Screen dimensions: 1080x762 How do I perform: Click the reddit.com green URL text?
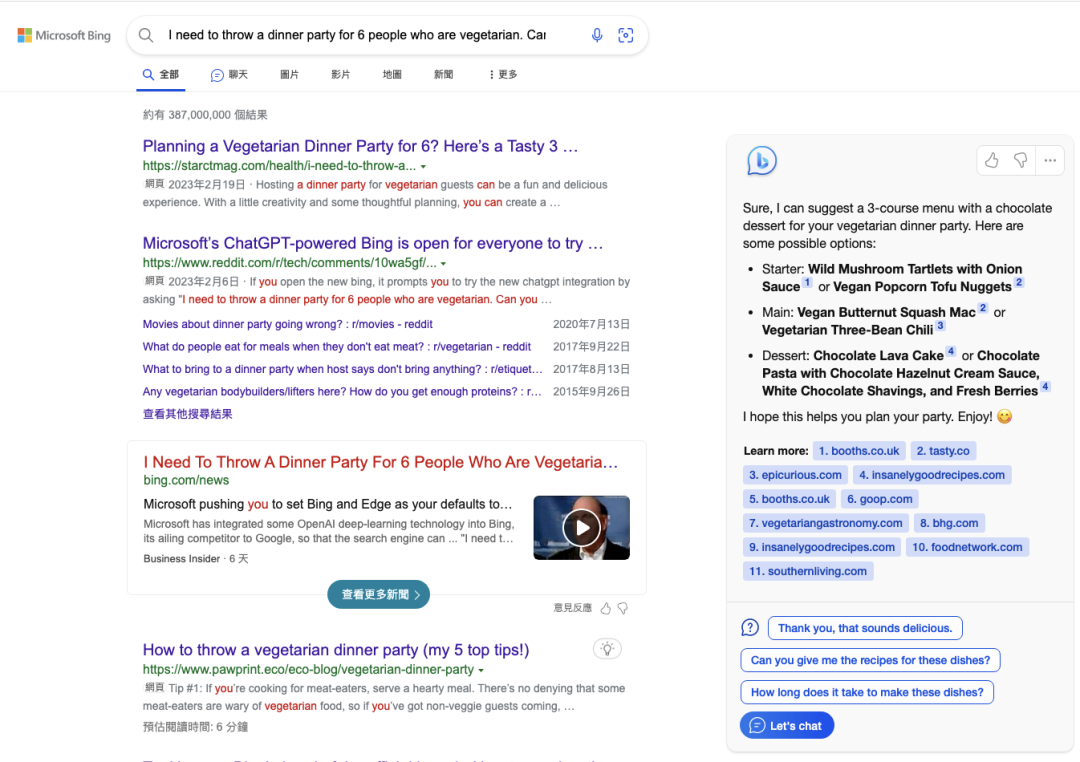[x=289, y=263]
